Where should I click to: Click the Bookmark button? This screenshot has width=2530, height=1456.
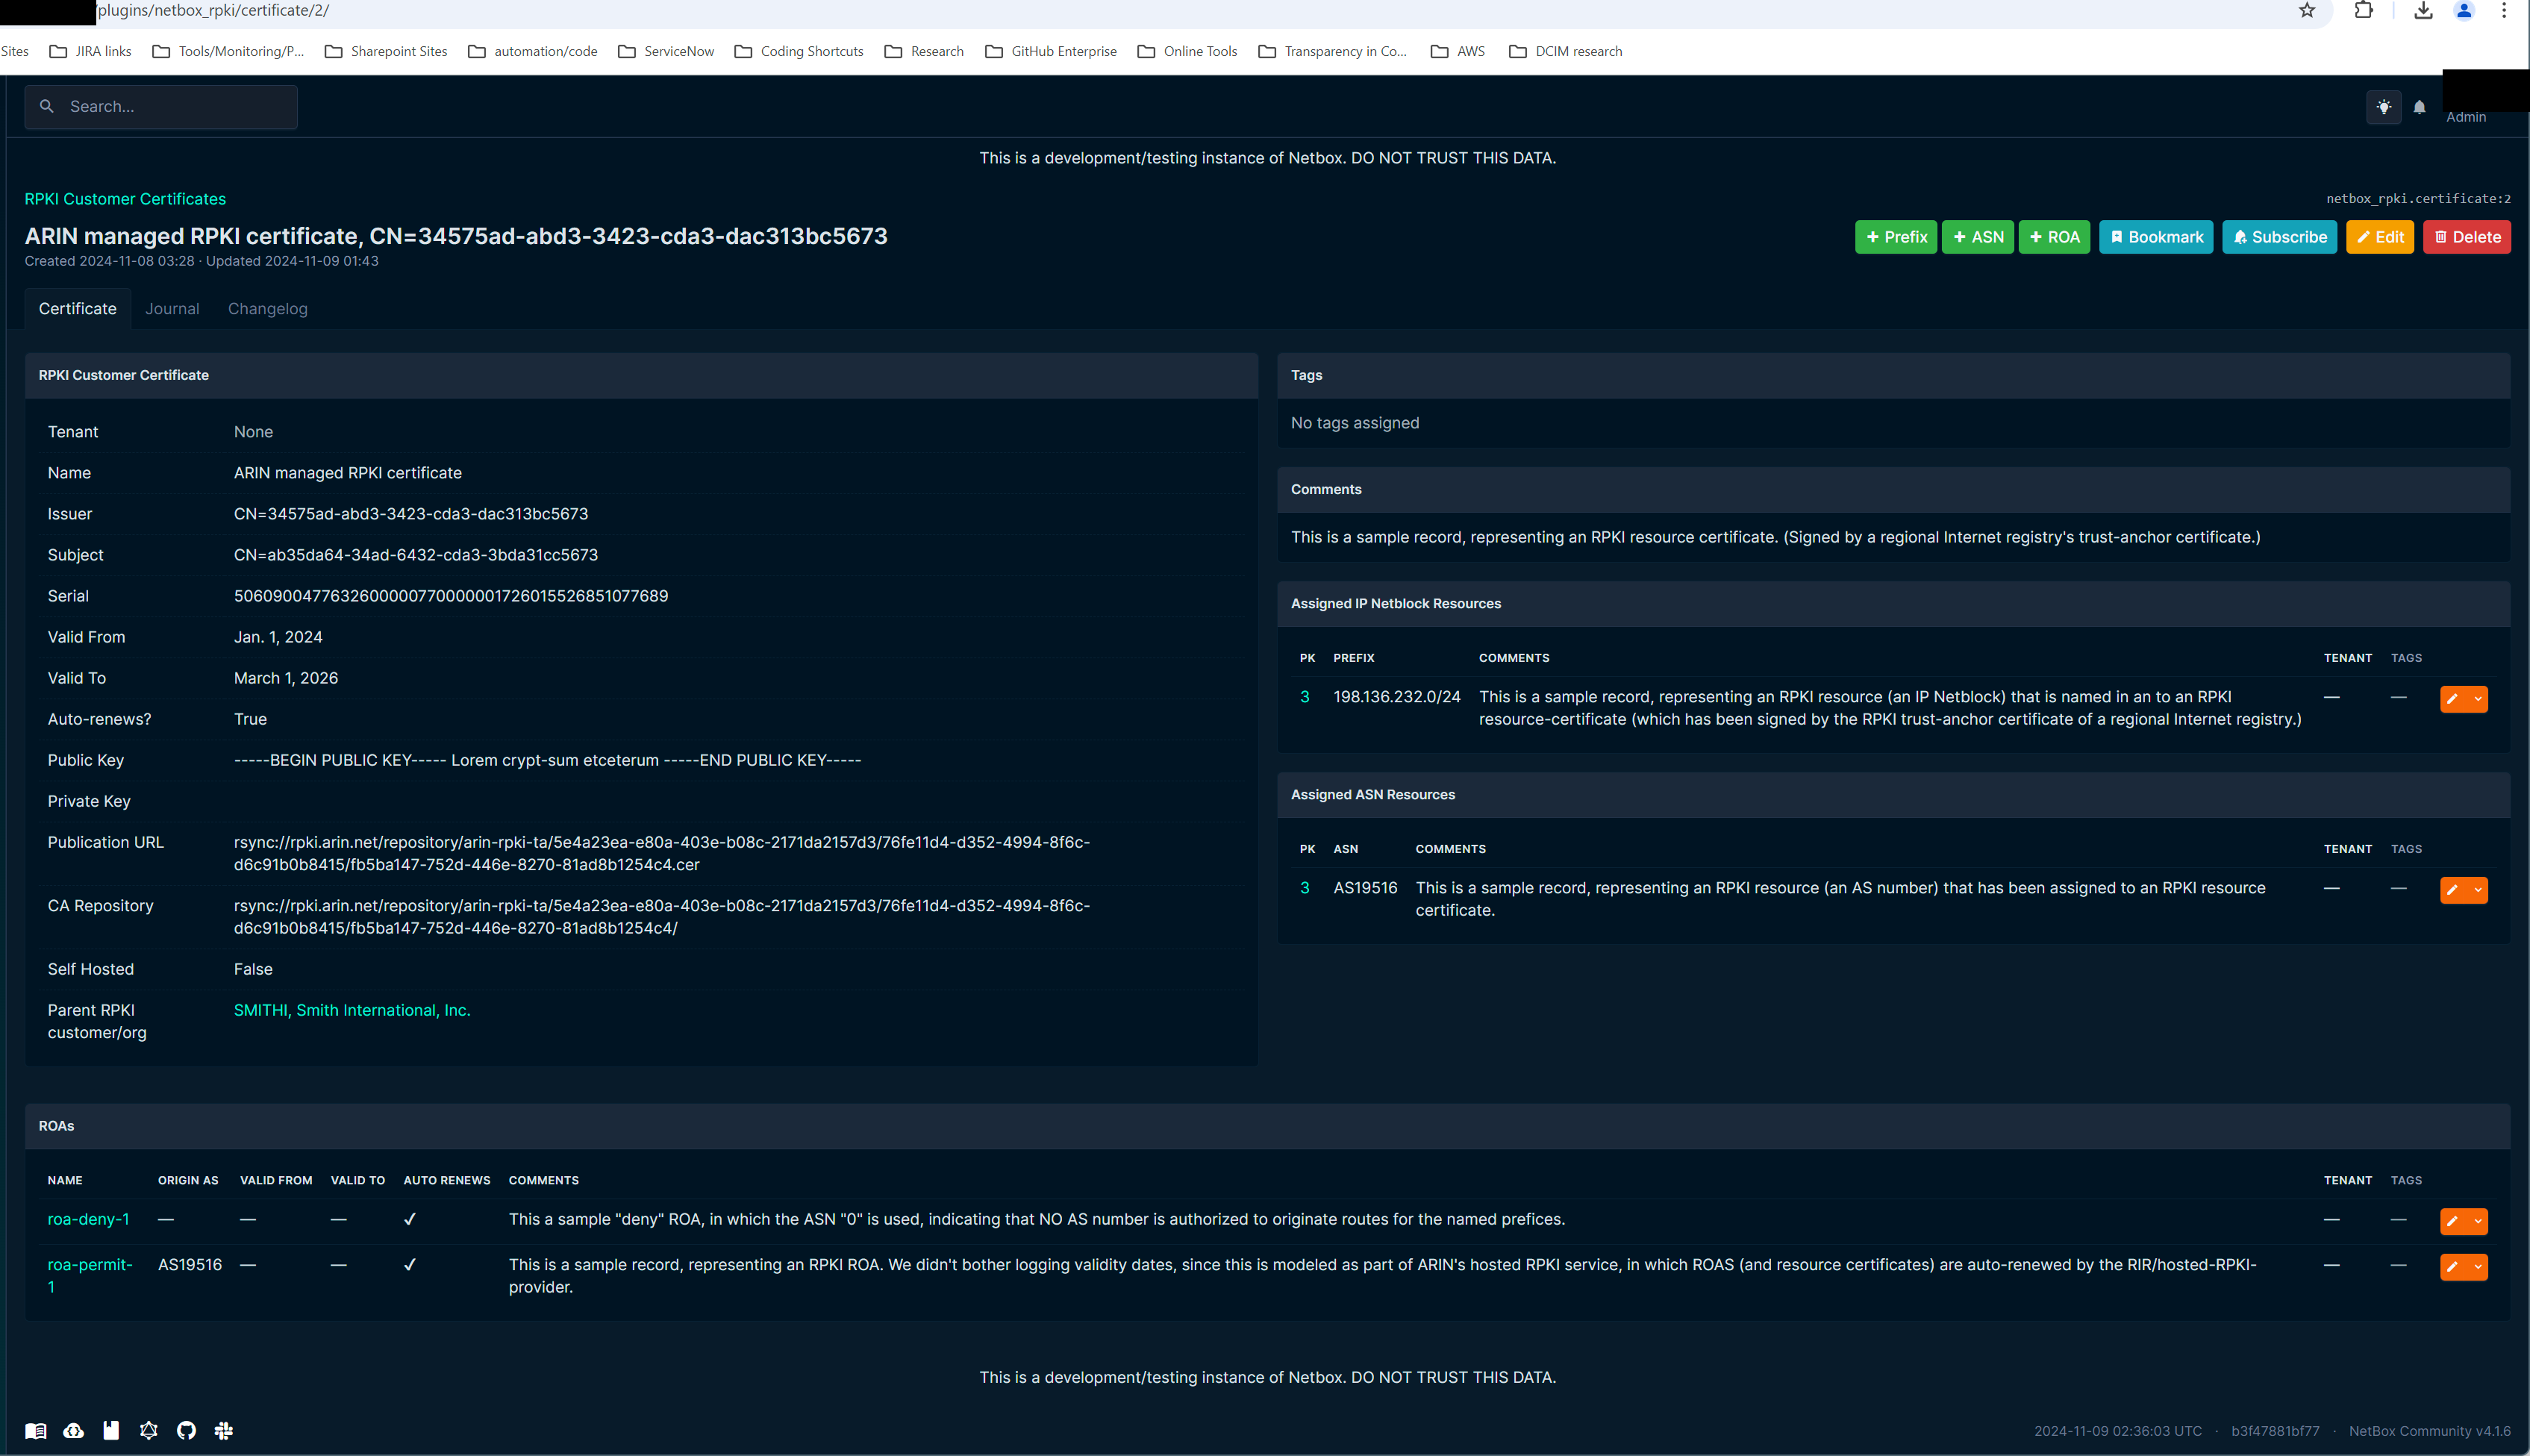click(x=2156, y=237)
